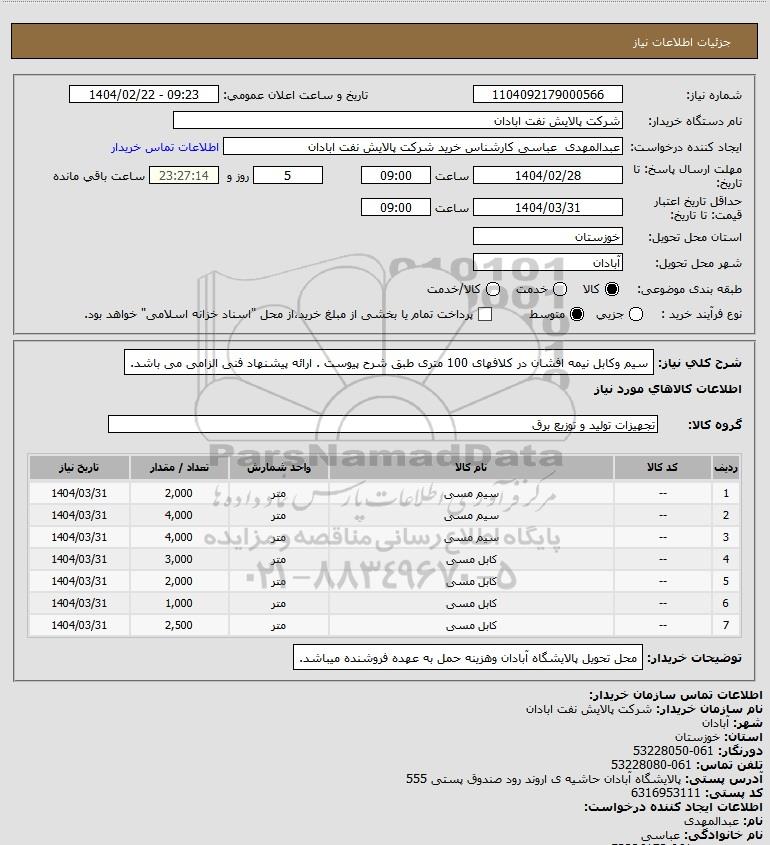Click quantity 2,500 in row 7
The height and width of the screenshot is (845, 770).
point(179,625)
